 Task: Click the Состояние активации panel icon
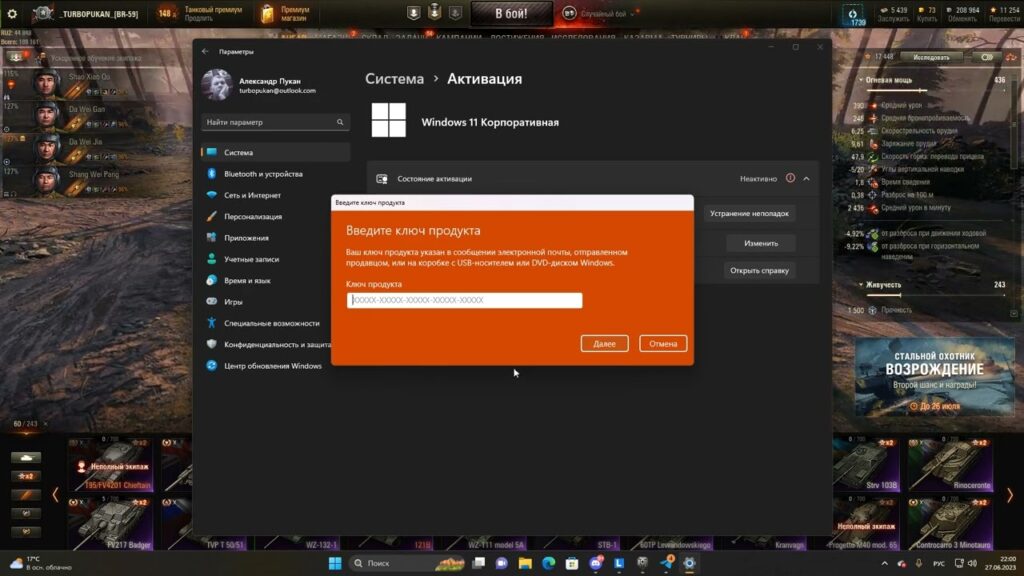tap(380, 179)
